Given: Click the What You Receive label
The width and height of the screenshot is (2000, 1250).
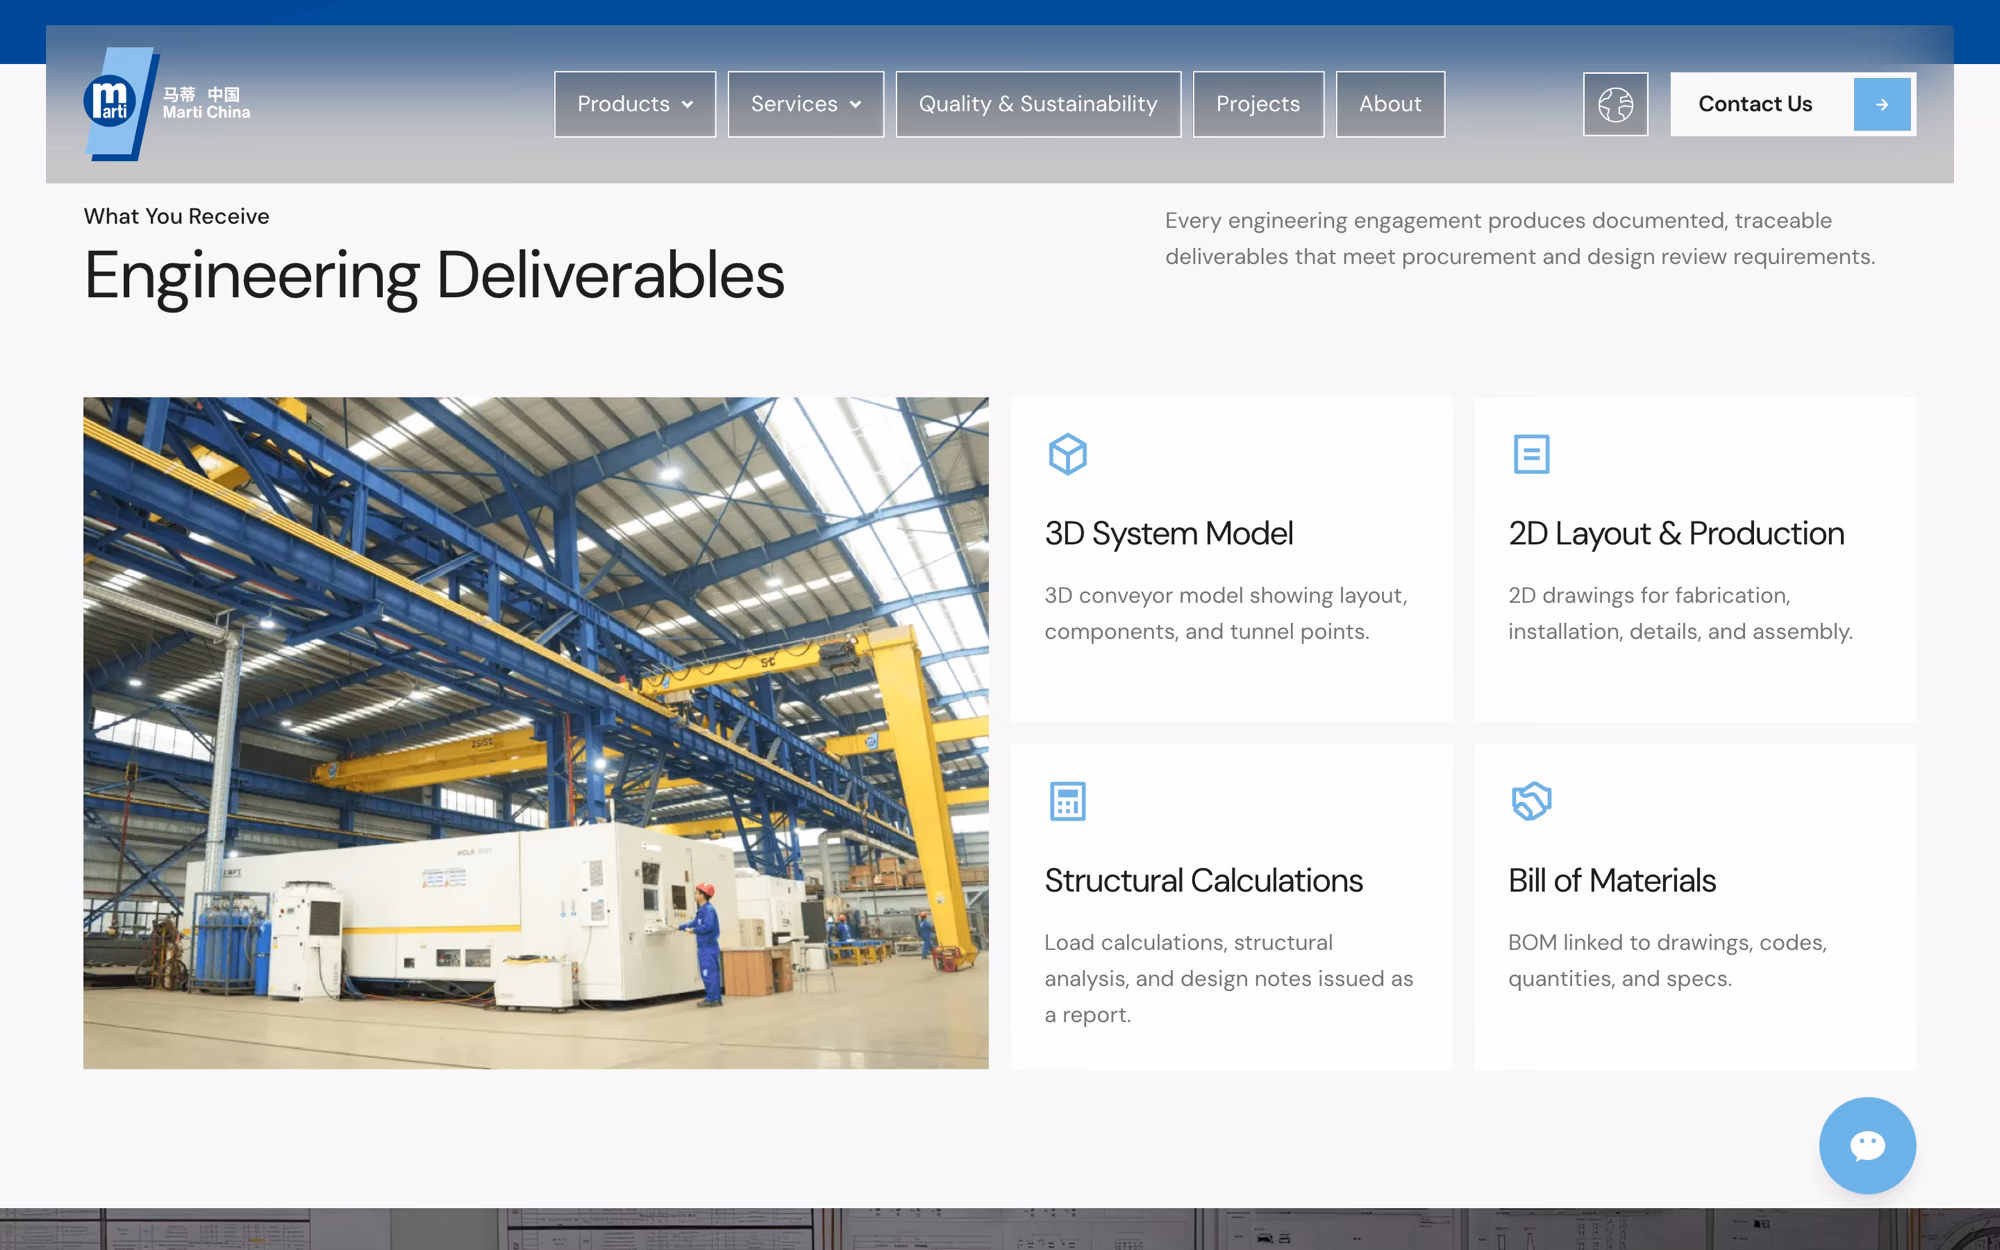Looking at the screenshot, I should coord(176,216).
